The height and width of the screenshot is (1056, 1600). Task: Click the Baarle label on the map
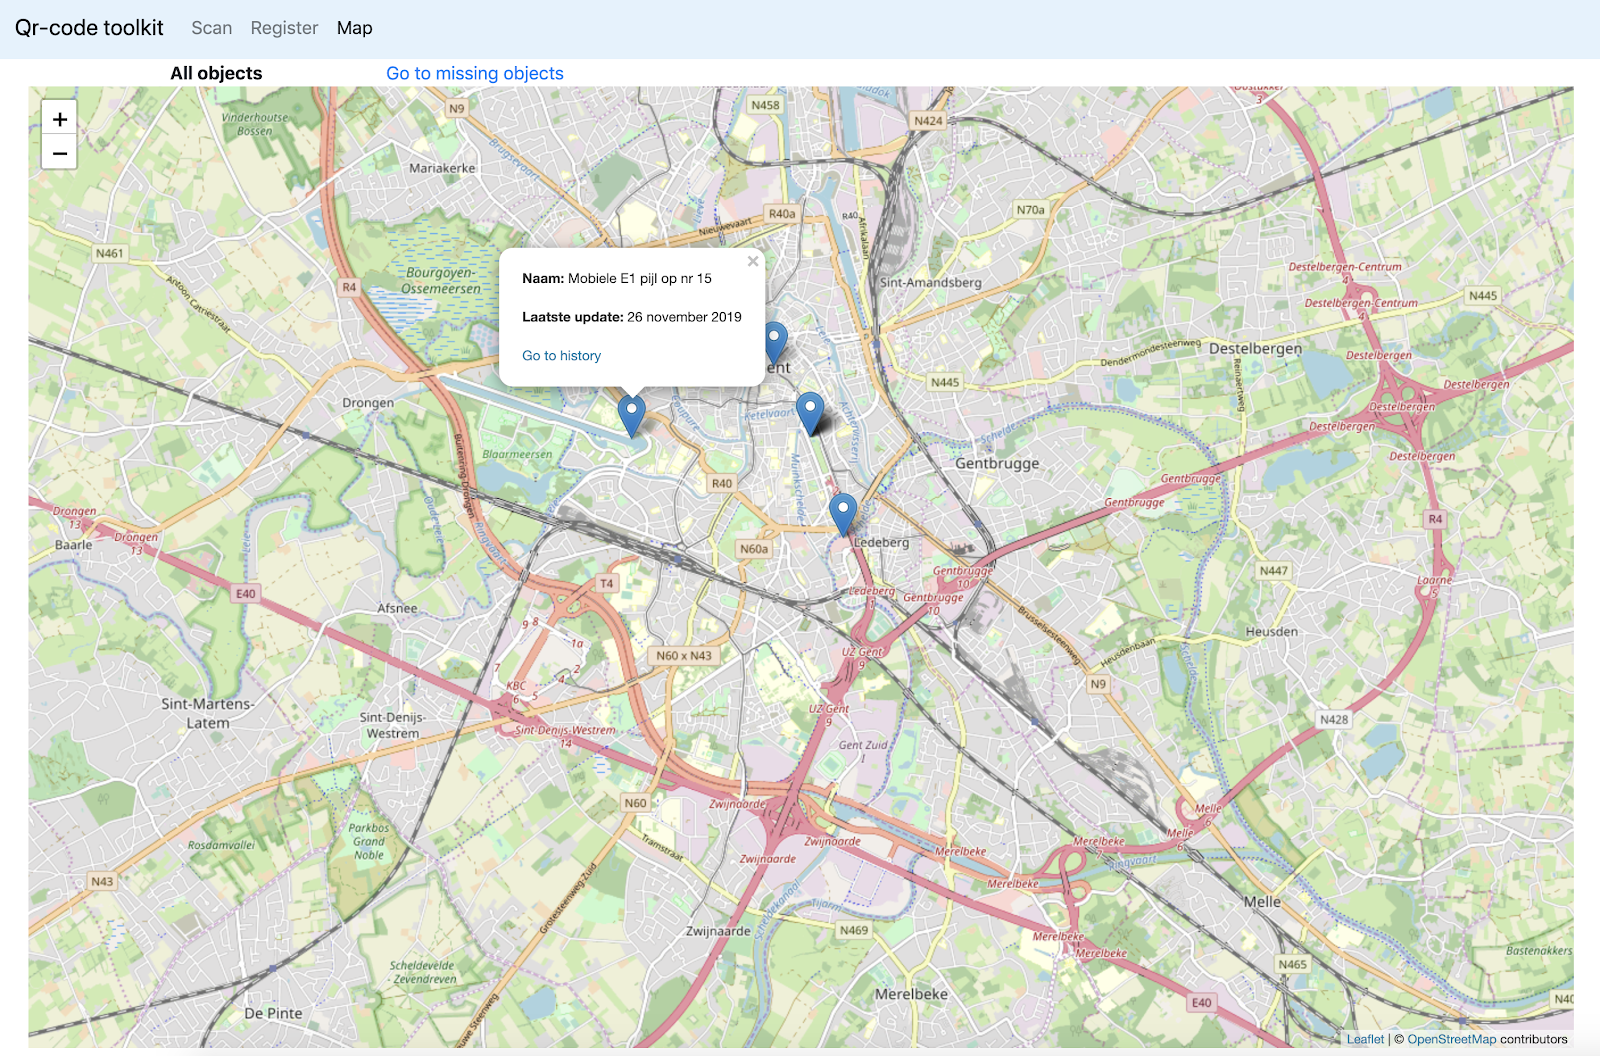click(x=73, y=545)
